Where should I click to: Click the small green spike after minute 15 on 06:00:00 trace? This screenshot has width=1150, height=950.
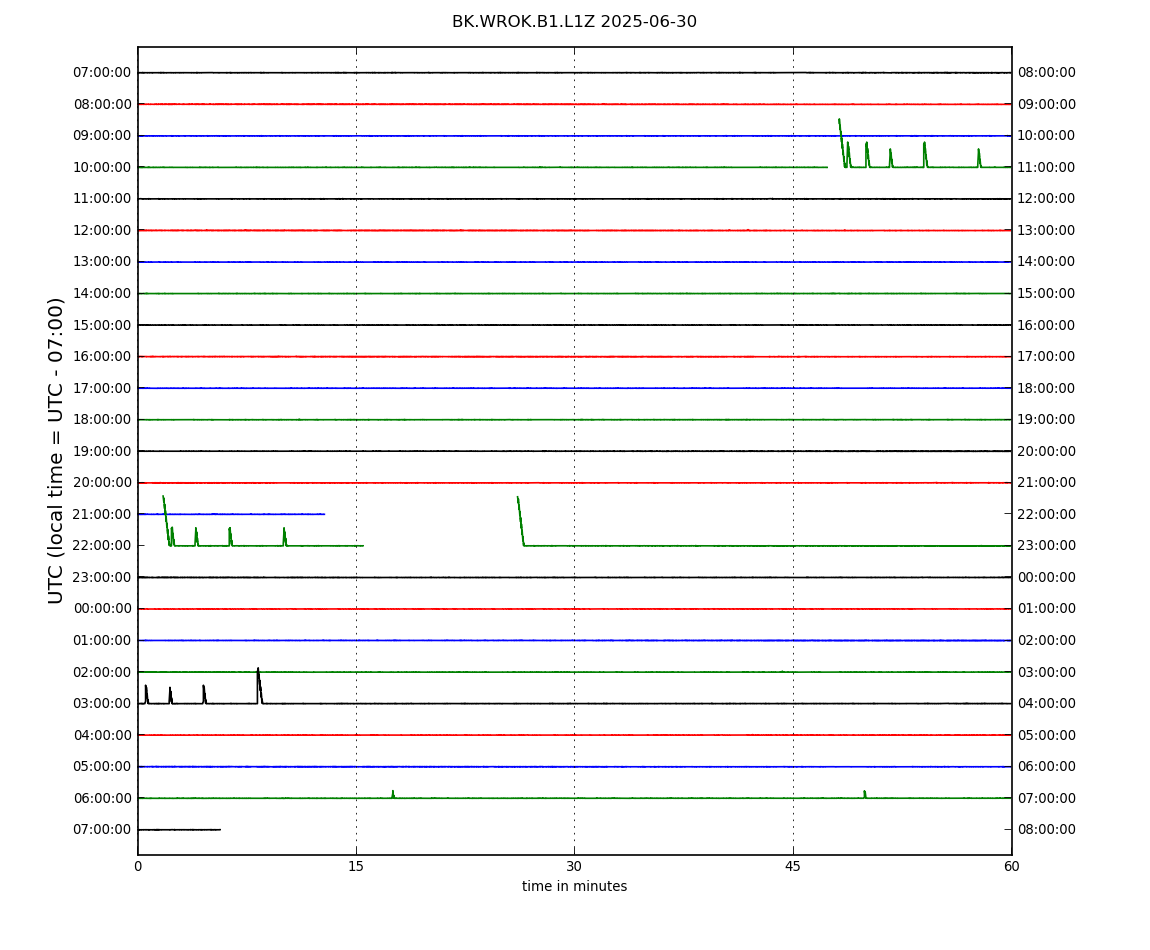(393, 794)
